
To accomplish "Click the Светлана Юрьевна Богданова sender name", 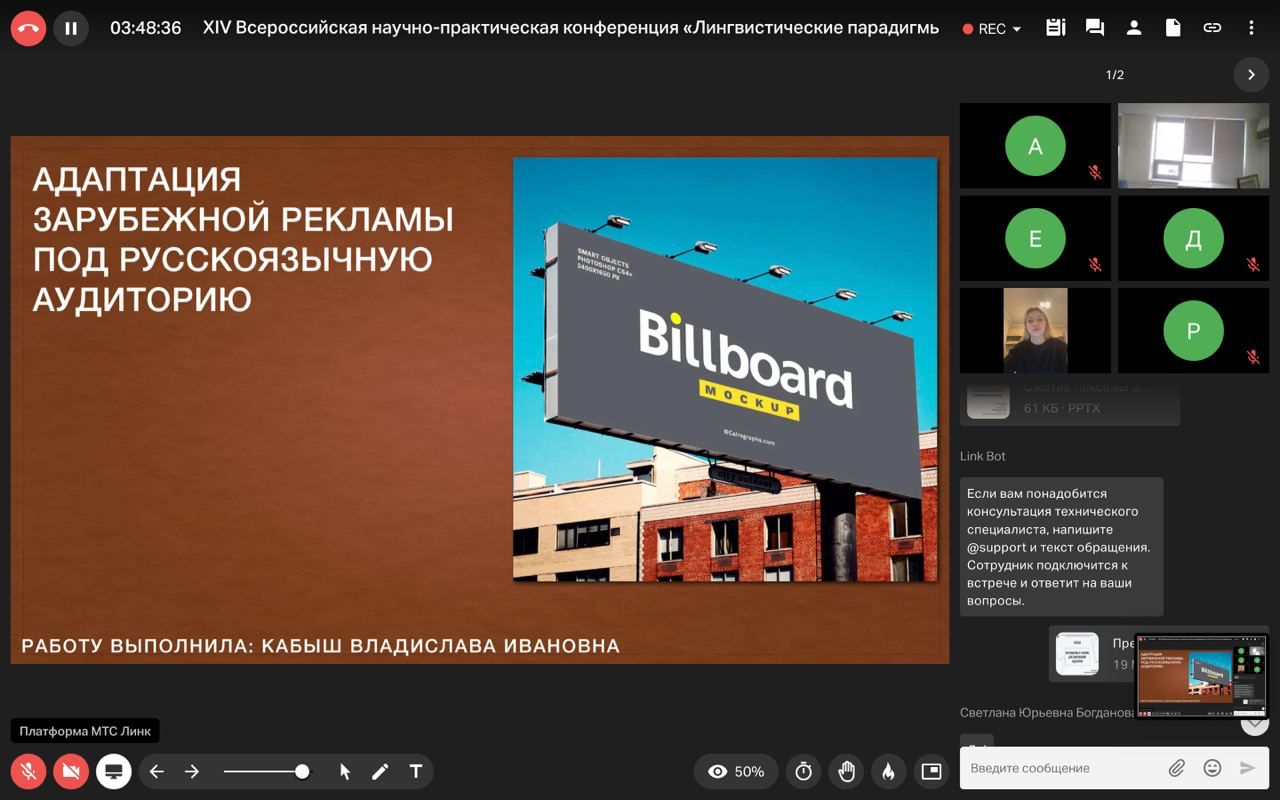I will [x=1047, y=713].
